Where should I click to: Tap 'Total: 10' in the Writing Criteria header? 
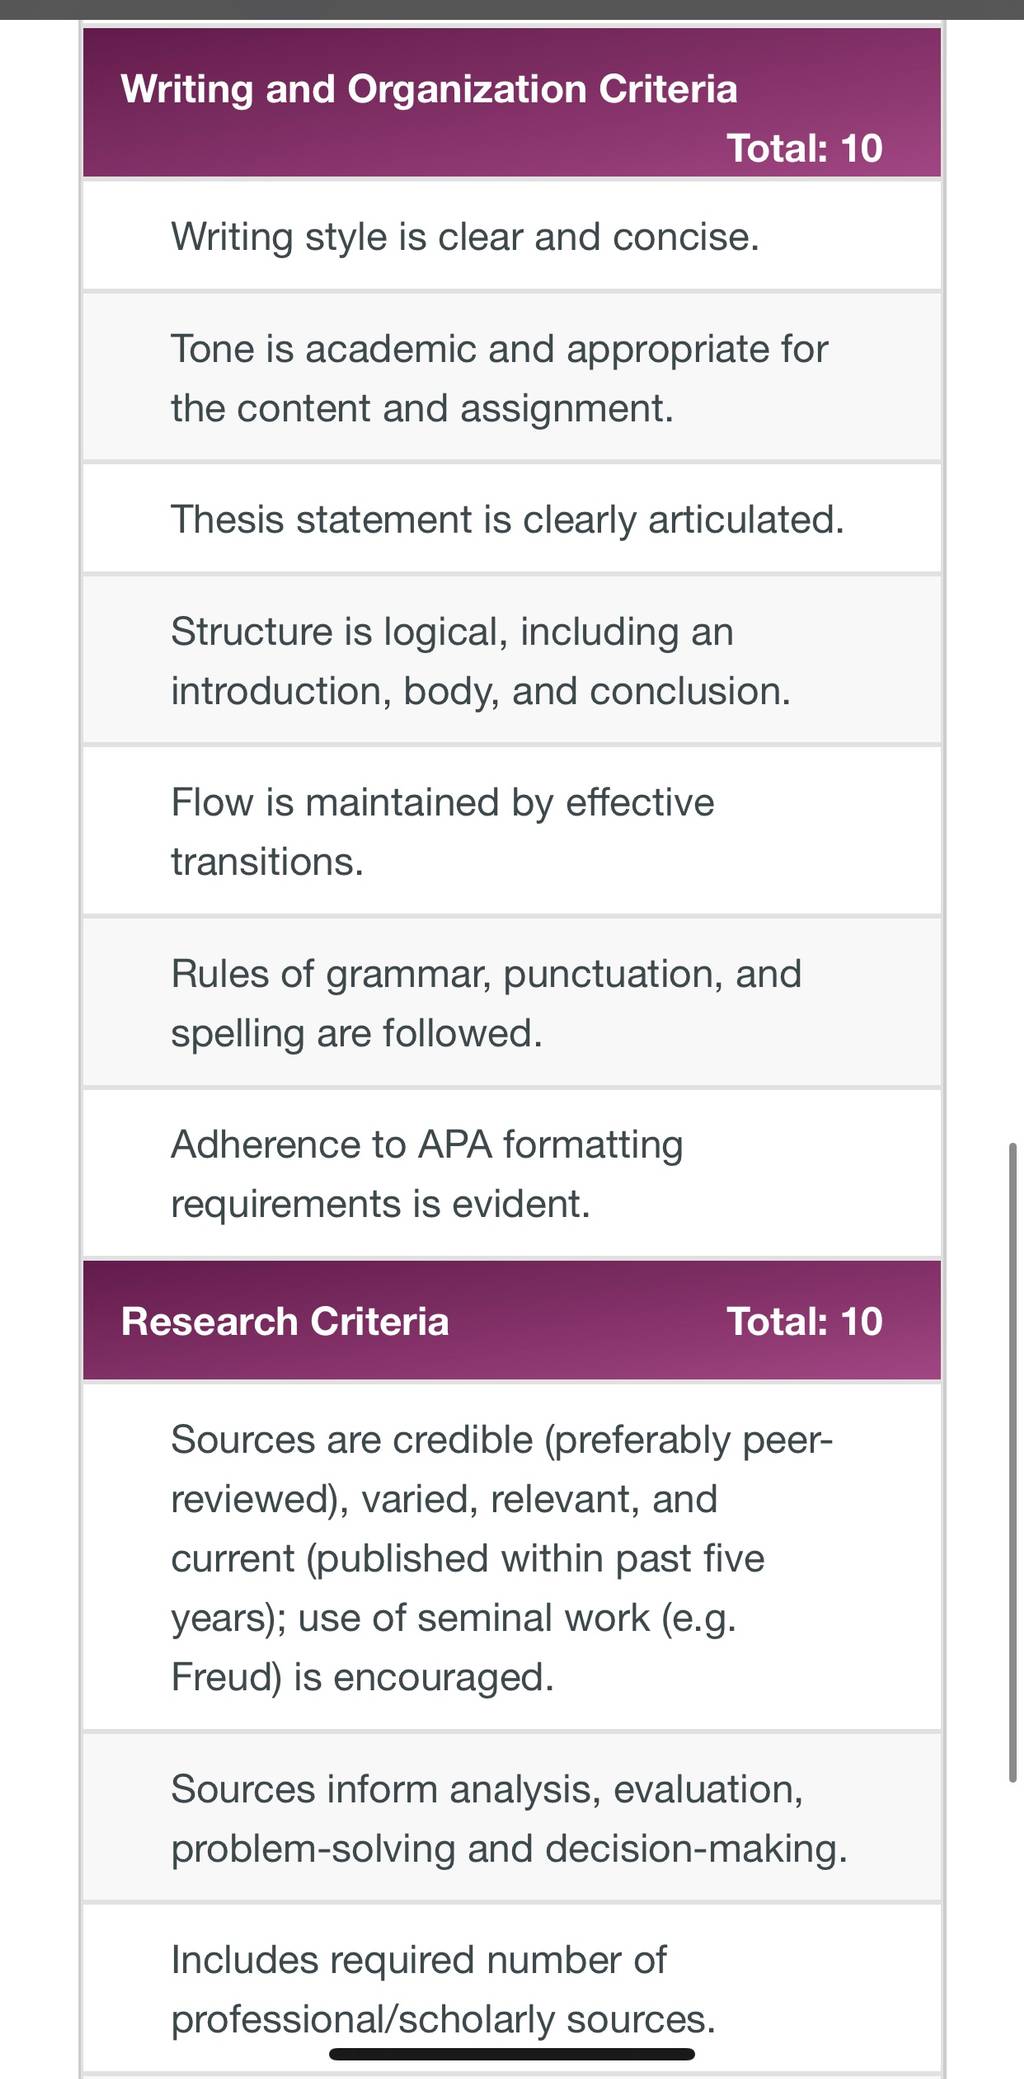point(804,148)
